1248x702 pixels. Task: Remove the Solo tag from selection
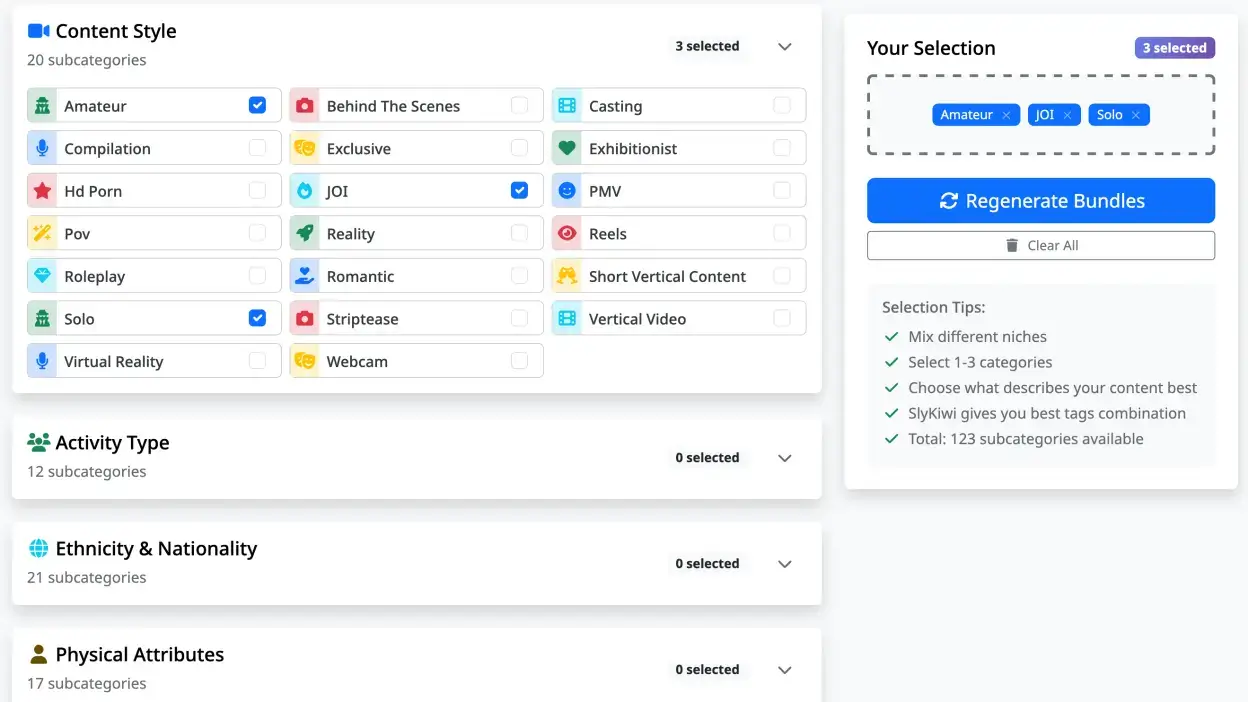pos(1136,115)
